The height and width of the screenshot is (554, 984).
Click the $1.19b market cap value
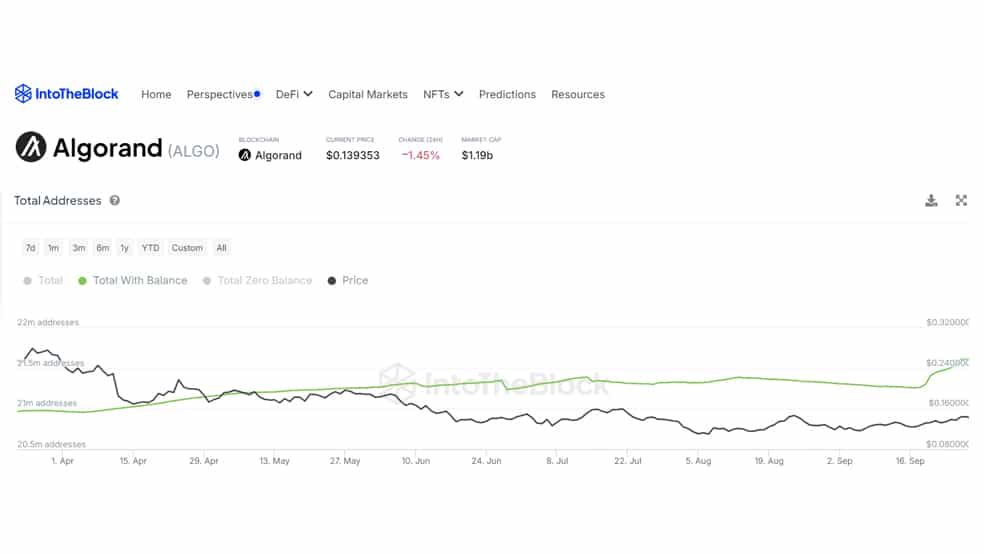(477, 155)
